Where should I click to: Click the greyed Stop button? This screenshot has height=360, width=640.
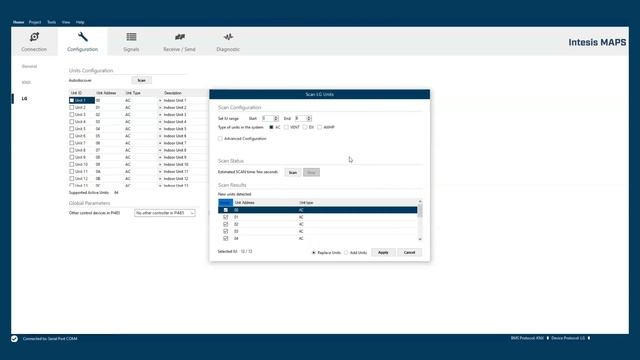[311, 173]
